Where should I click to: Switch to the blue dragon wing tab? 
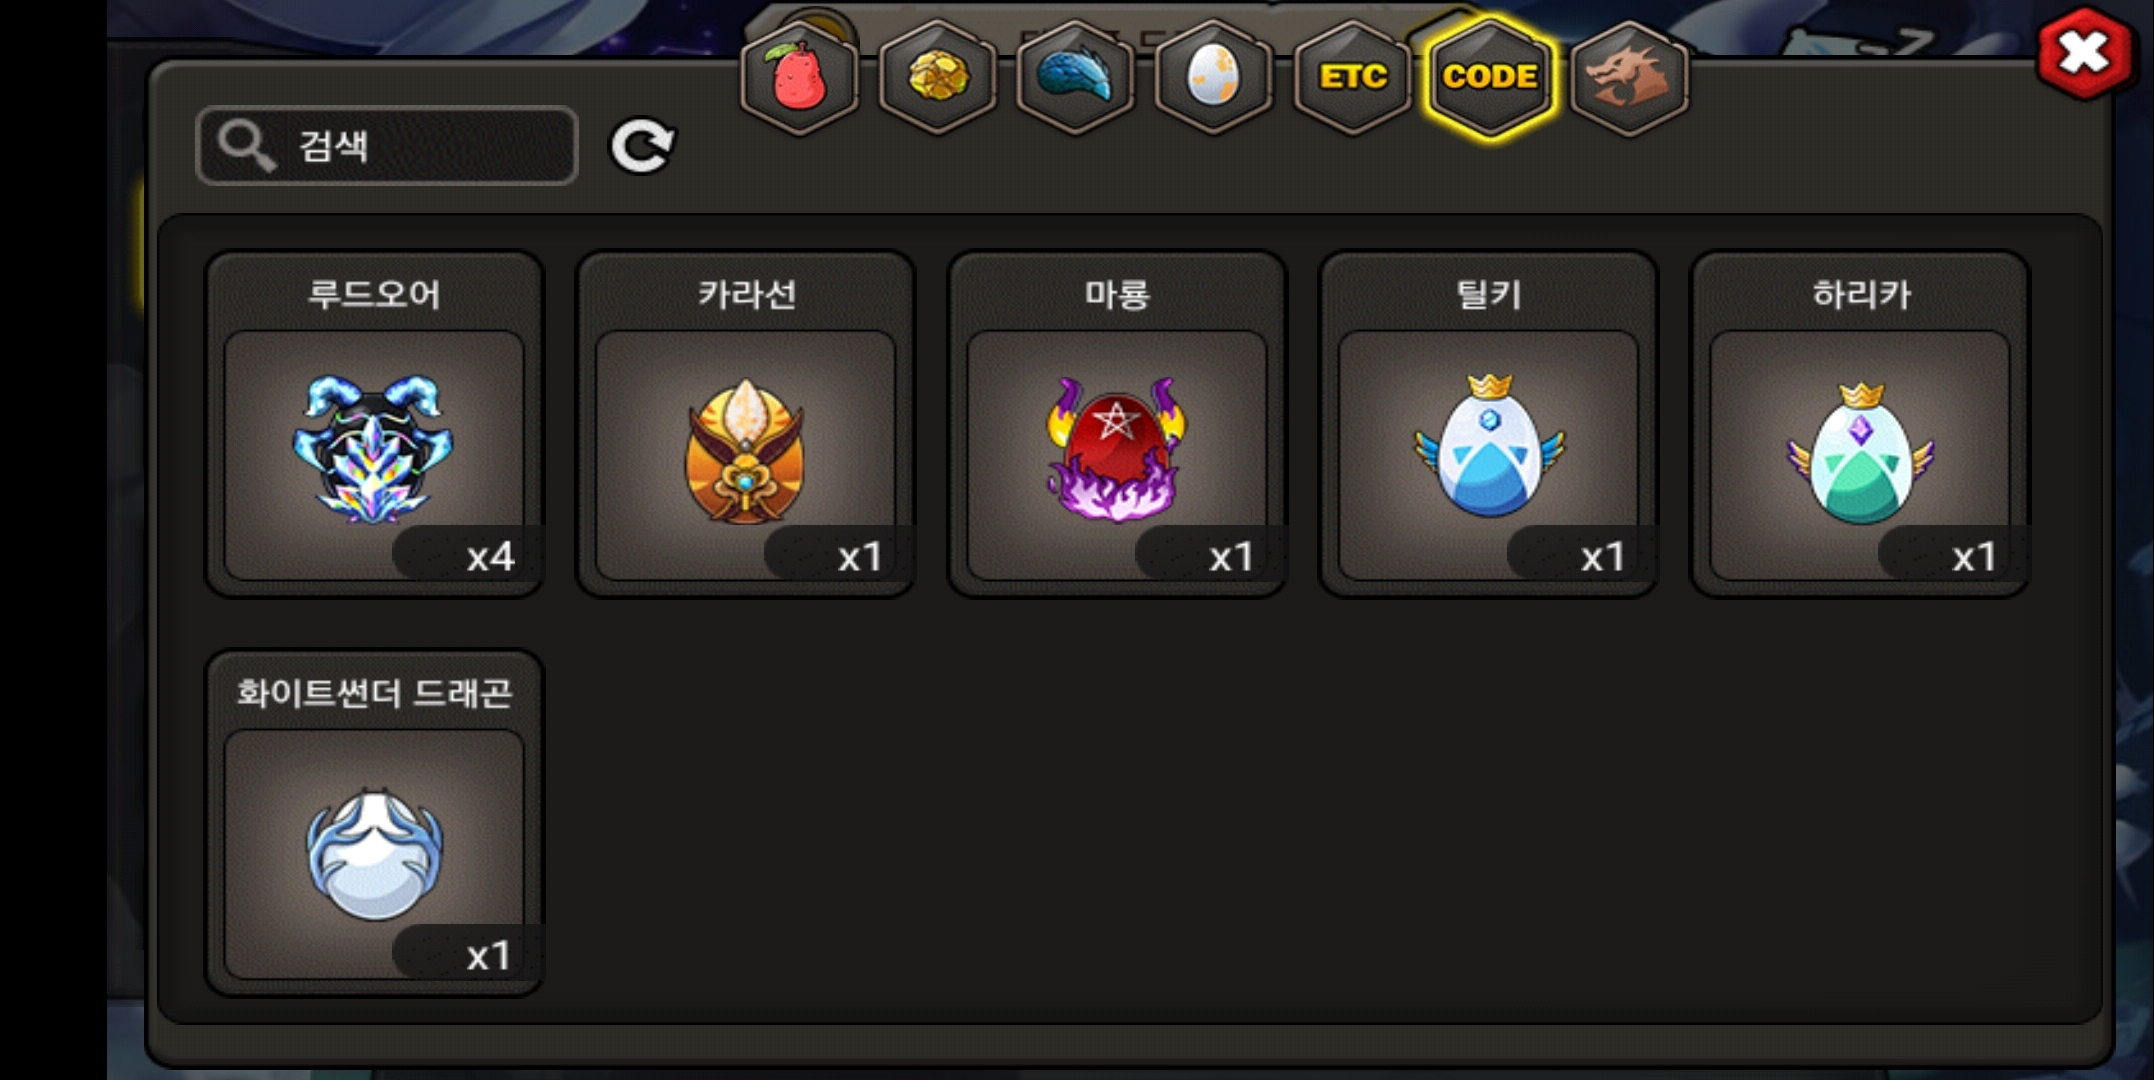point(1075,77)
